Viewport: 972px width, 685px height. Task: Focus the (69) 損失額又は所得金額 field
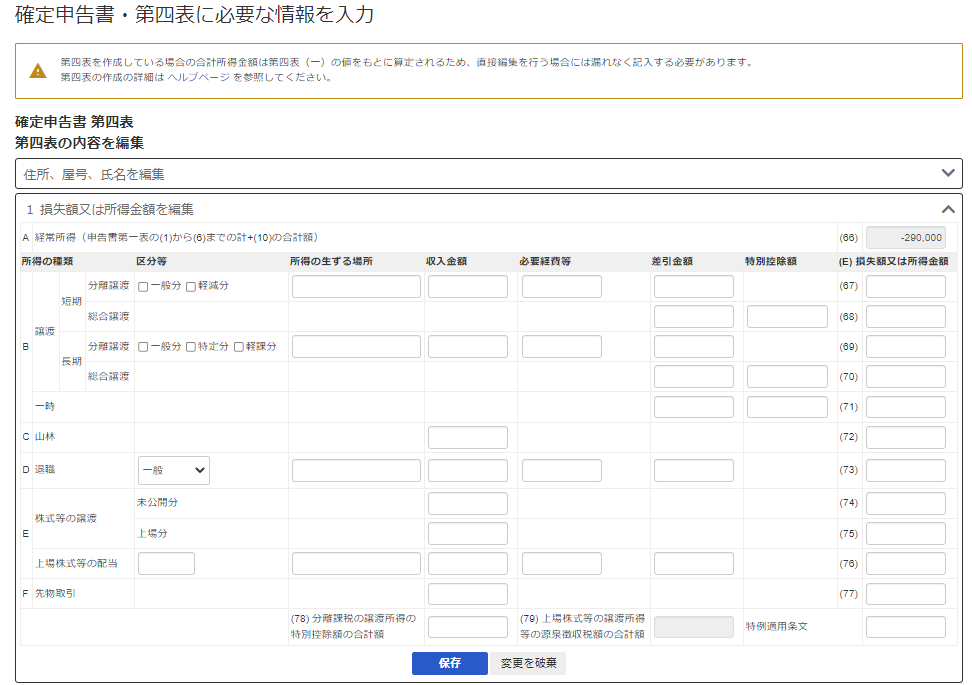coord(906,347)
